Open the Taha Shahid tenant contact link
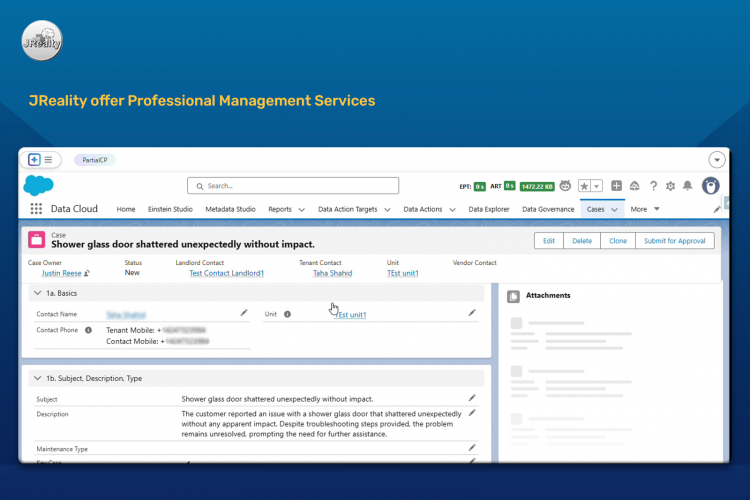750x500 pixels. pos(332,273)
